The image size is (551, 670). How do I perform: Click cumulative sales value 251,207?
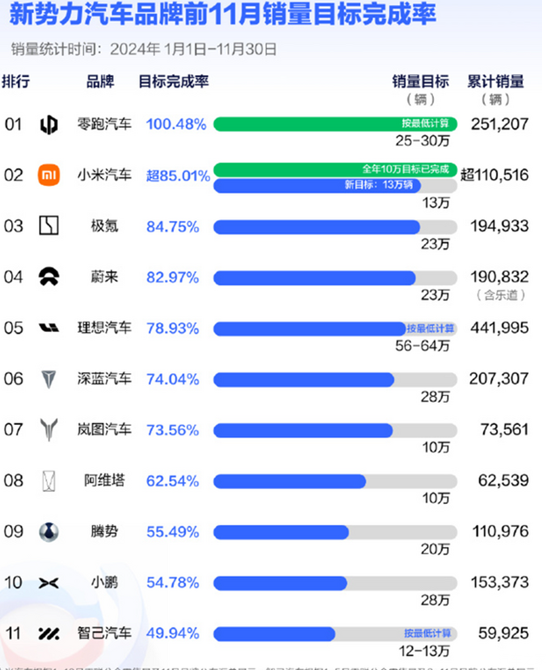point(500,124)
